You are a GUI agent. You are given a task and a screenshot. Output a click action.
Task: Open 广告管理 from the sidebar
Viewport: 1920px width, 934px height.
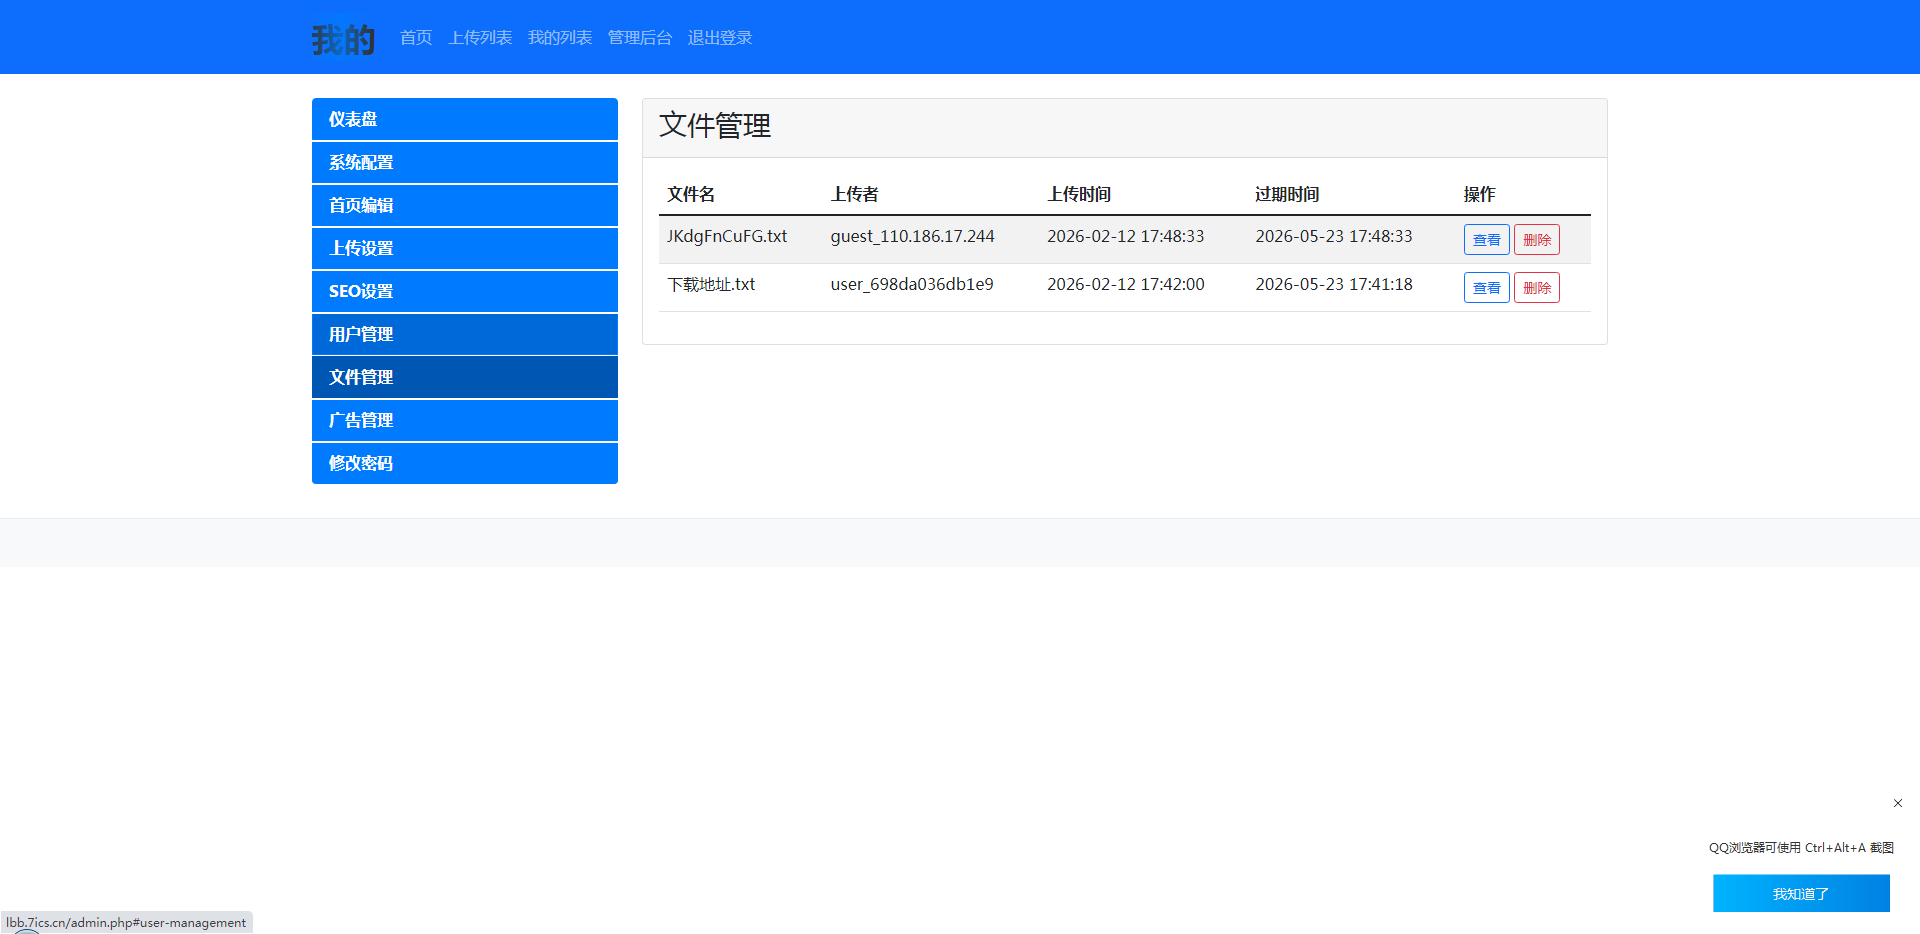(464, 420)
